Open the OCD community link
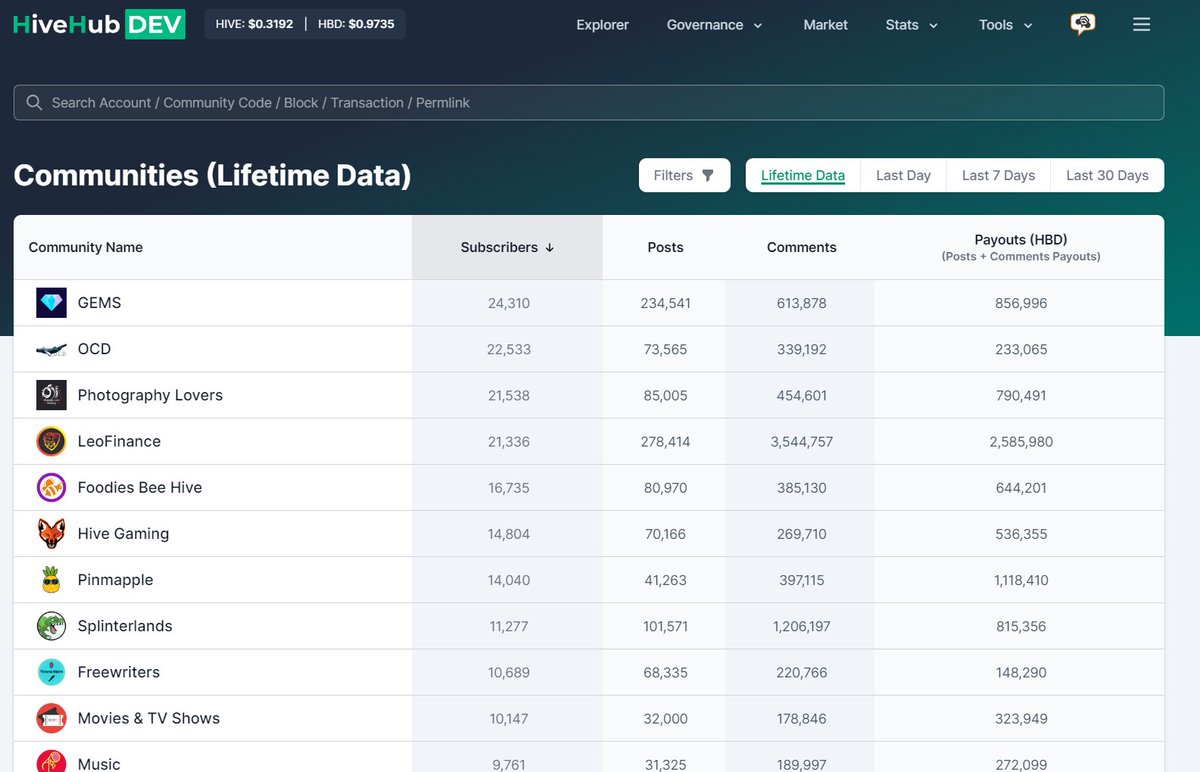Screen dimensions: 1200x772 pyautogui.click(x=94, y=349)
